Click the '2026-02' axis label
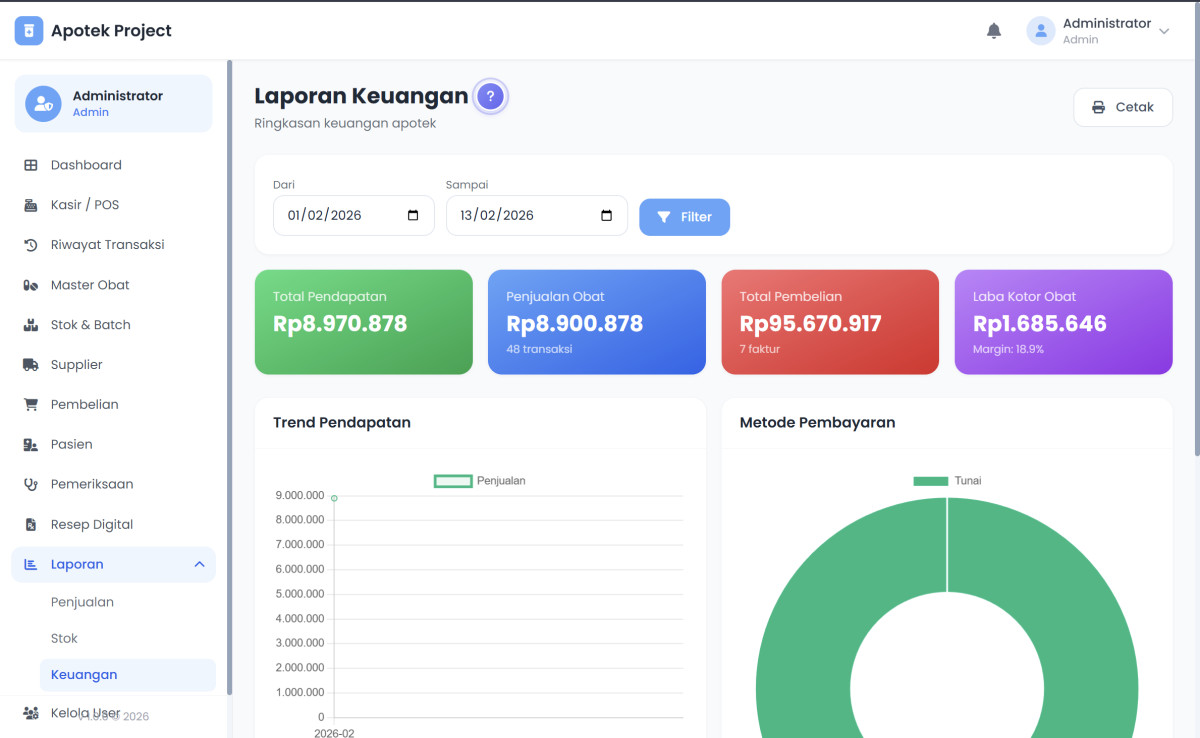Image resolution: width=1200 pixels, height=738 pixels. [334, 733]
